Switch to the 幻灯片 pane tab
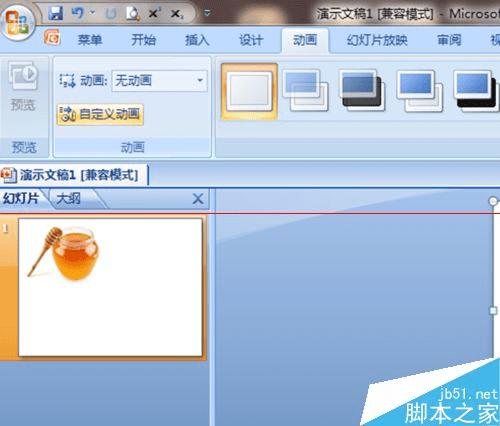This screenshot has height=426, width=500. 21,199
